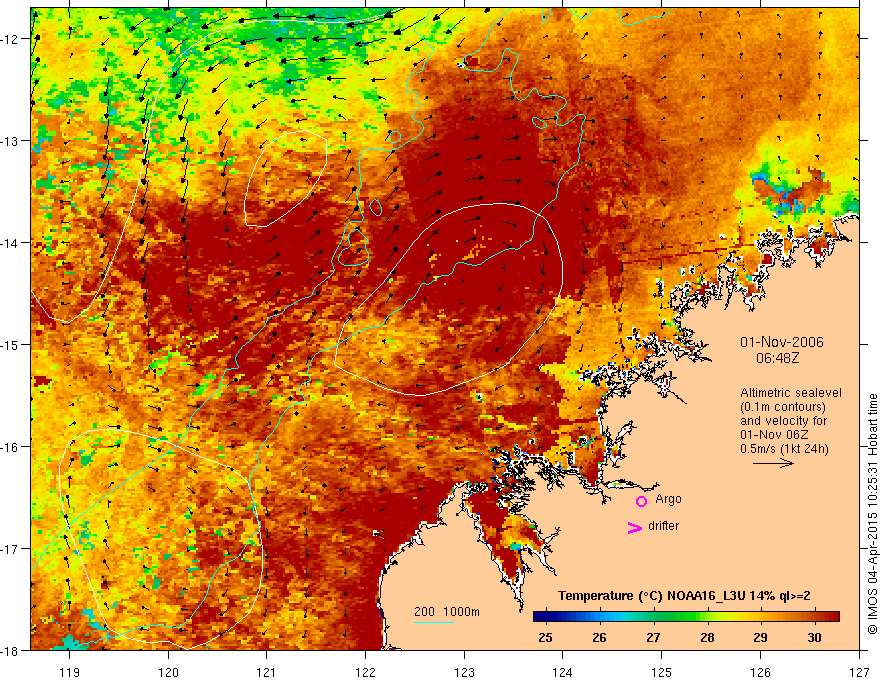
Task: Click the 26 value on temperature scale
Action: (x=599, y=637)
